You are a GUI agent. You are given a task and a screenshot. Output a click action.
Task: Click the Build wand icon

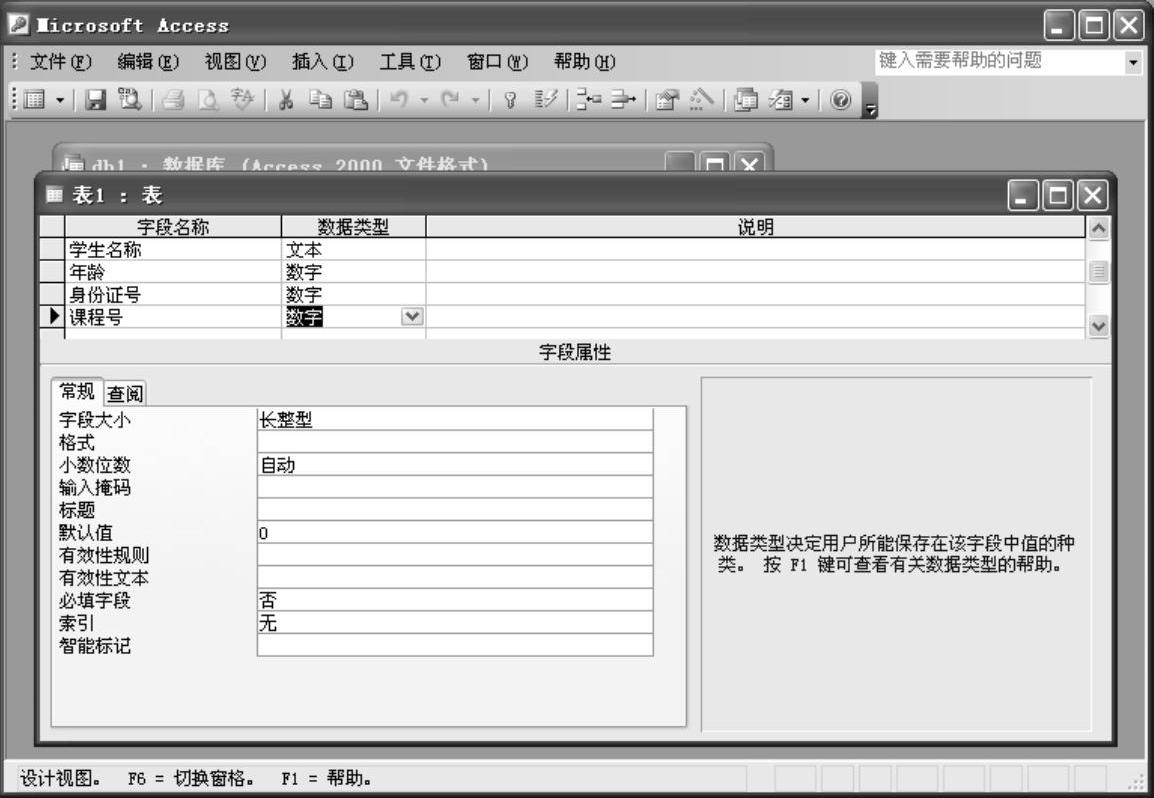[x=701, y=99]
